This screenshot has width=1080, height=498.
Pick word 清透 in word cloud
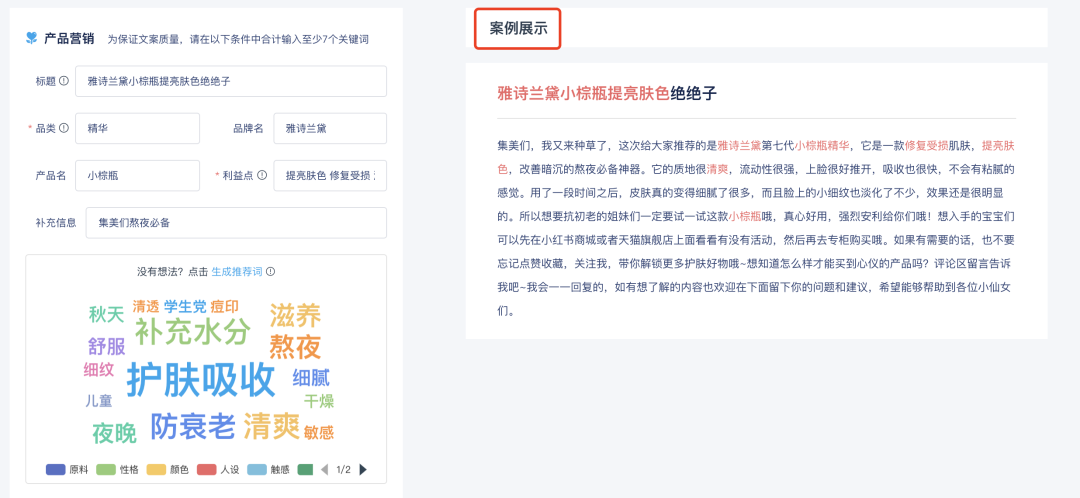[x=146, y=306]
